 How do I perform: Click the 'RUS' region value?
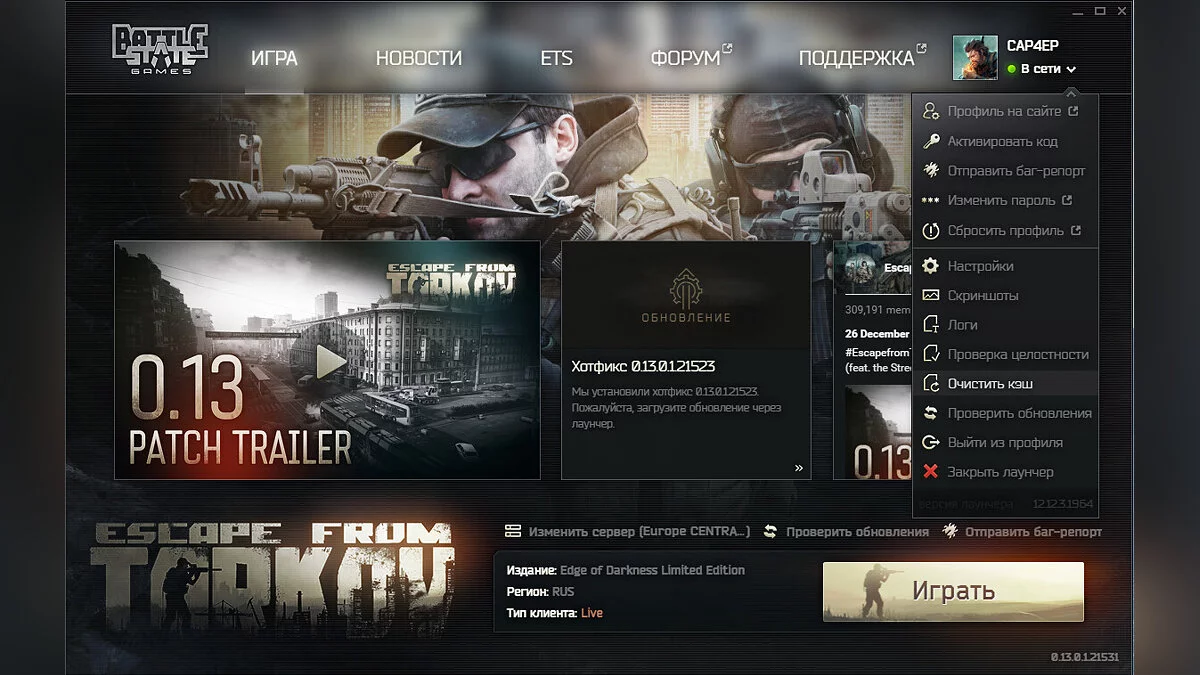coord(564,591)
